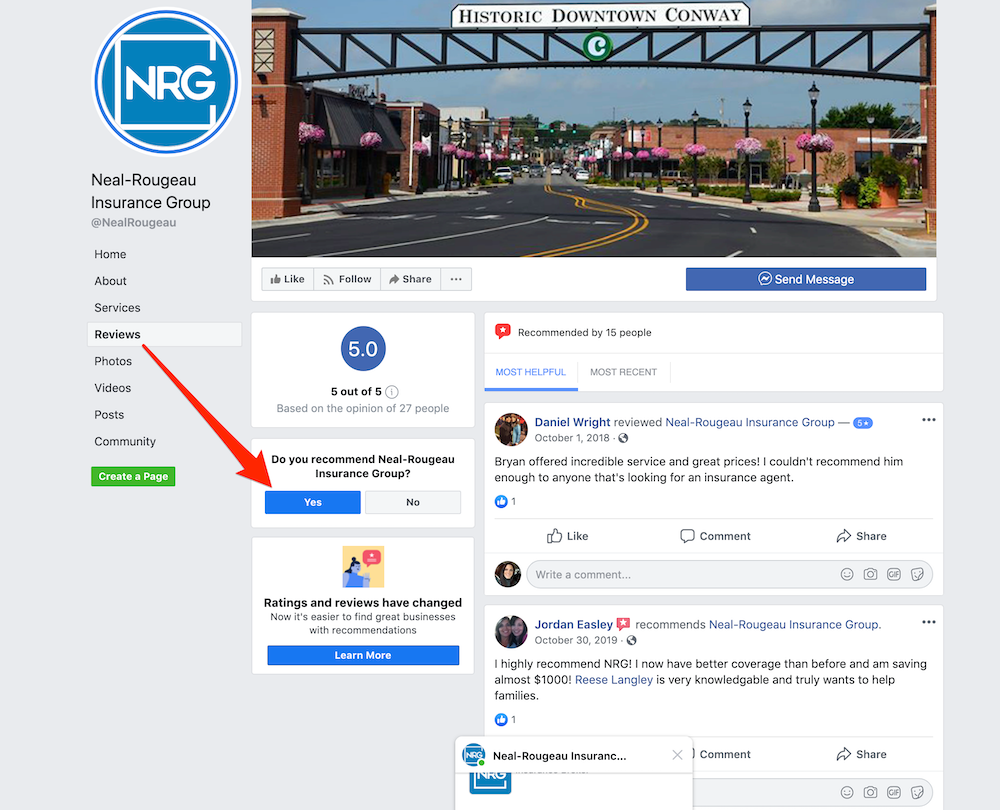Share Jordan Easley's review
1000x810 pixels.
[x=861, y=755]
